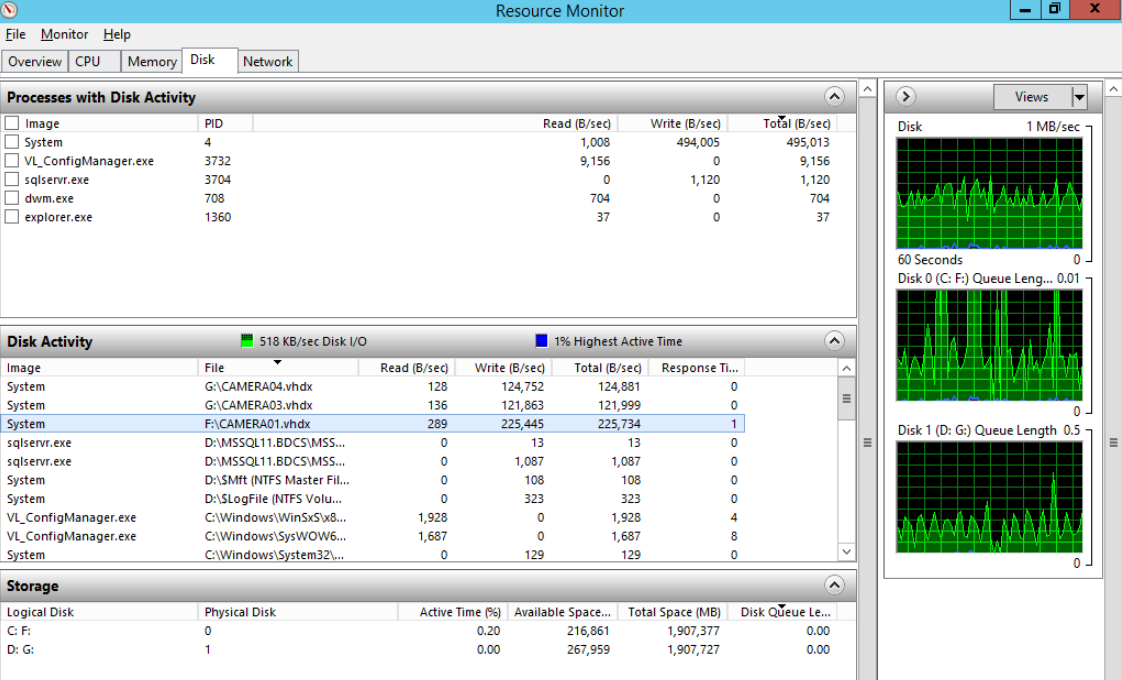Open the Network tab
The height and width of the screenshot is (680, 1122).
[x=268, y=62]
